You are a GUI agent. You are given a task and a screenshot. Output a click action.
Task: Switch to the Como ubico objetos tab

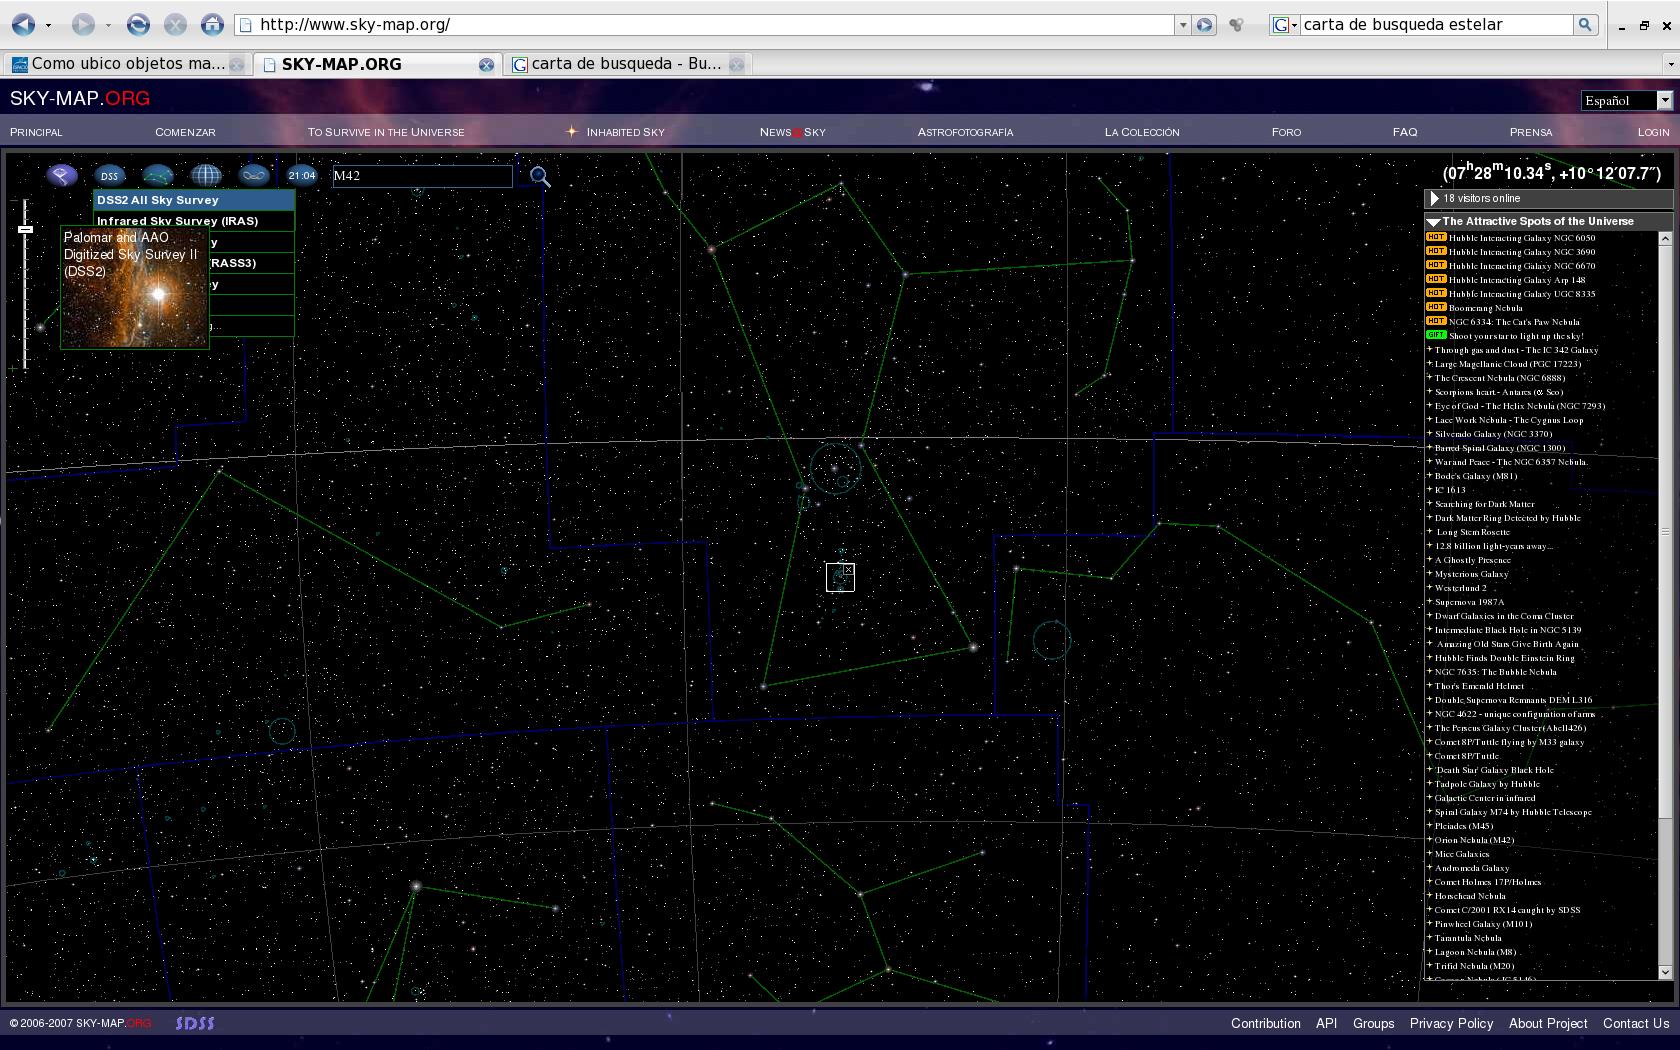125,64
